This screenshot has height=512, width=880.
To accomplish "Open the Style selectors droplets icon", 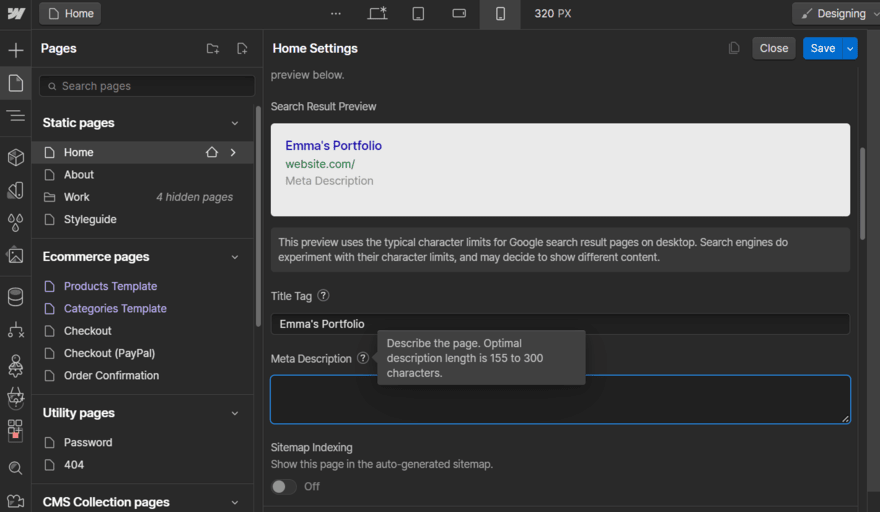I will [x=16, y=223].
